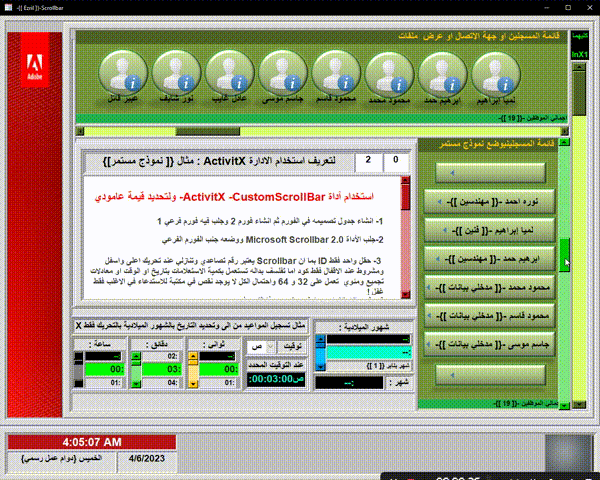
Task: Click down arrow of red instructions scrollbar
Action: click(405, 294)
